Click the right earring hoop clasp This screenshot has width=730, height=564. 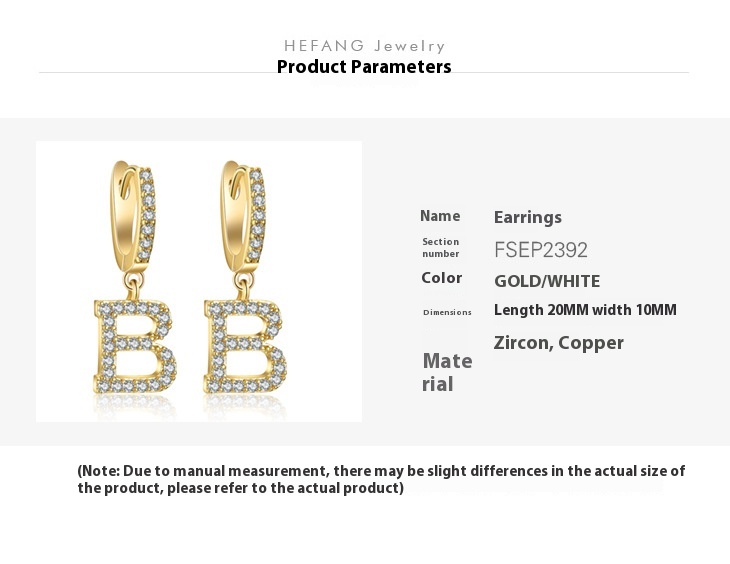243,216
